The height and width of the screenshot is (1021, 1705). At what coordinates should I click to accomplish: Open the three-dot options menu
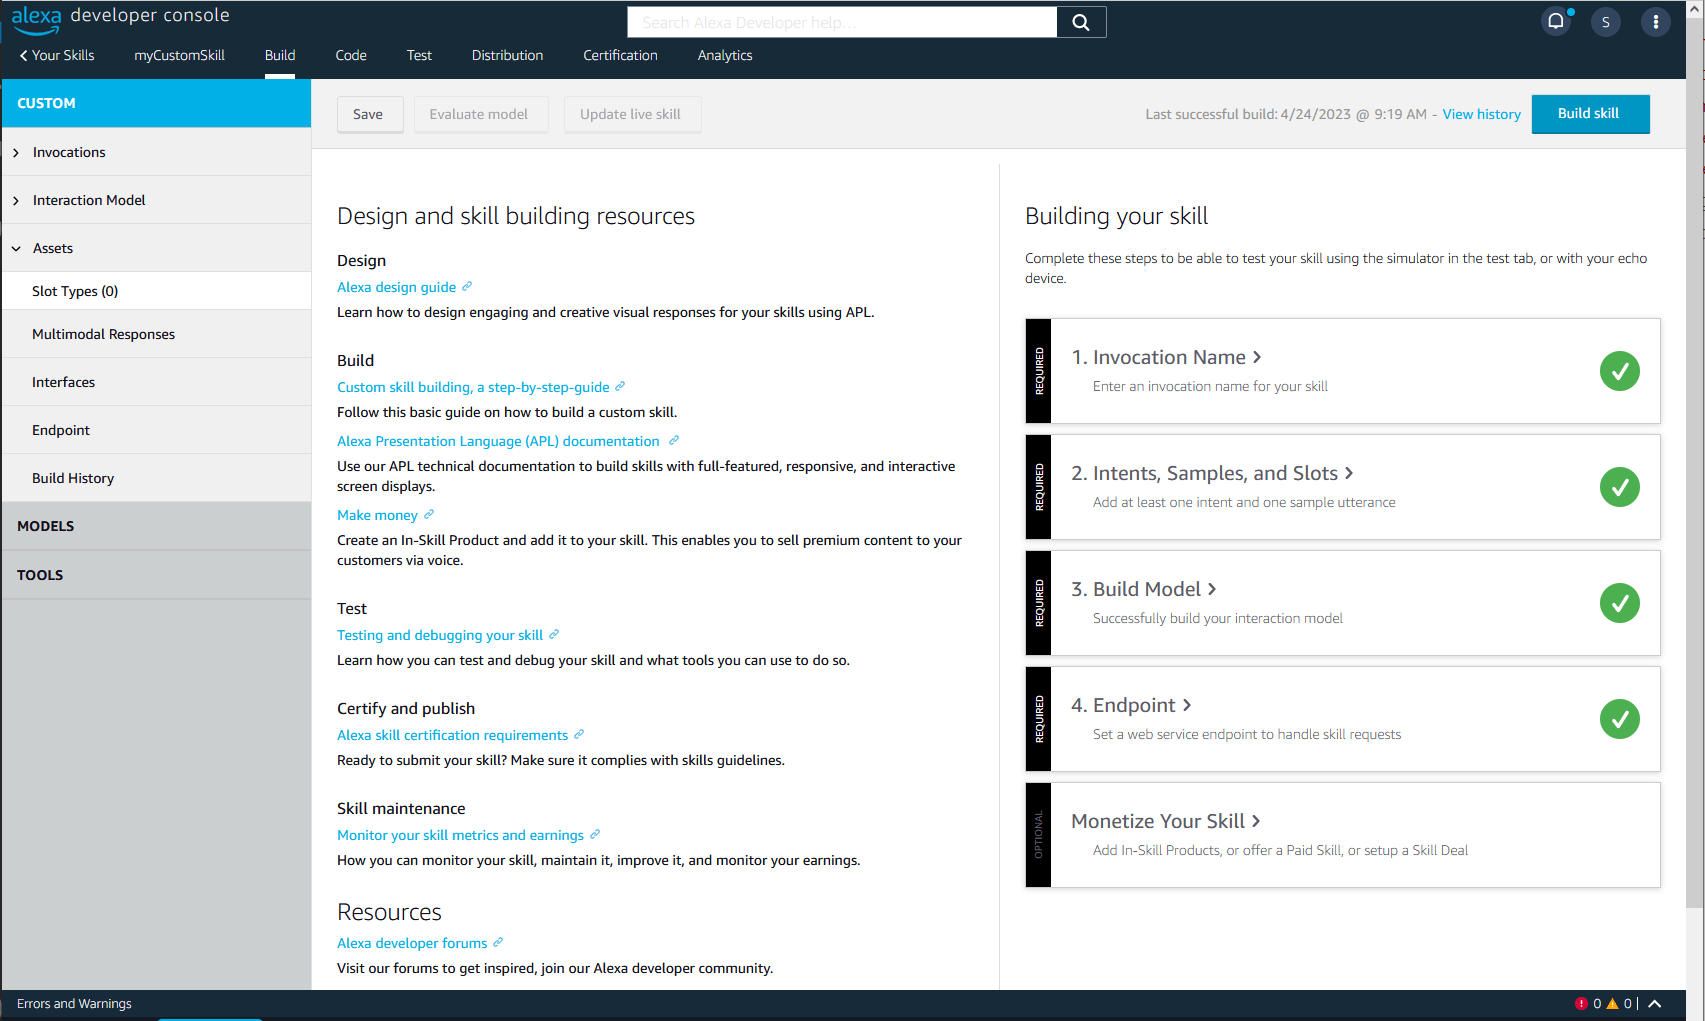1655,22
